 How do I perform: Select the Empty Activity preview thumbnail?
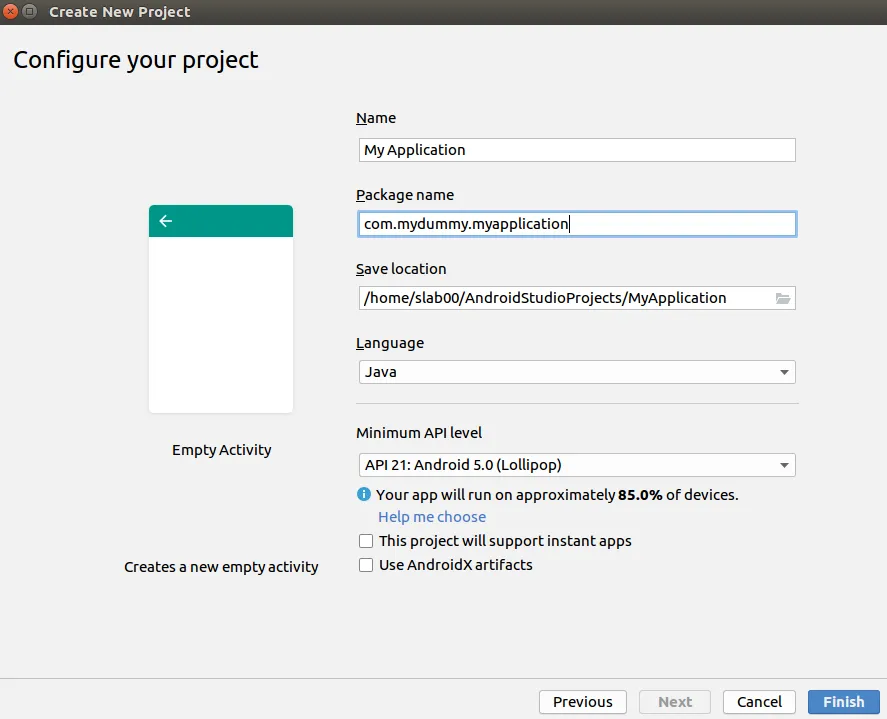(221, 309)
